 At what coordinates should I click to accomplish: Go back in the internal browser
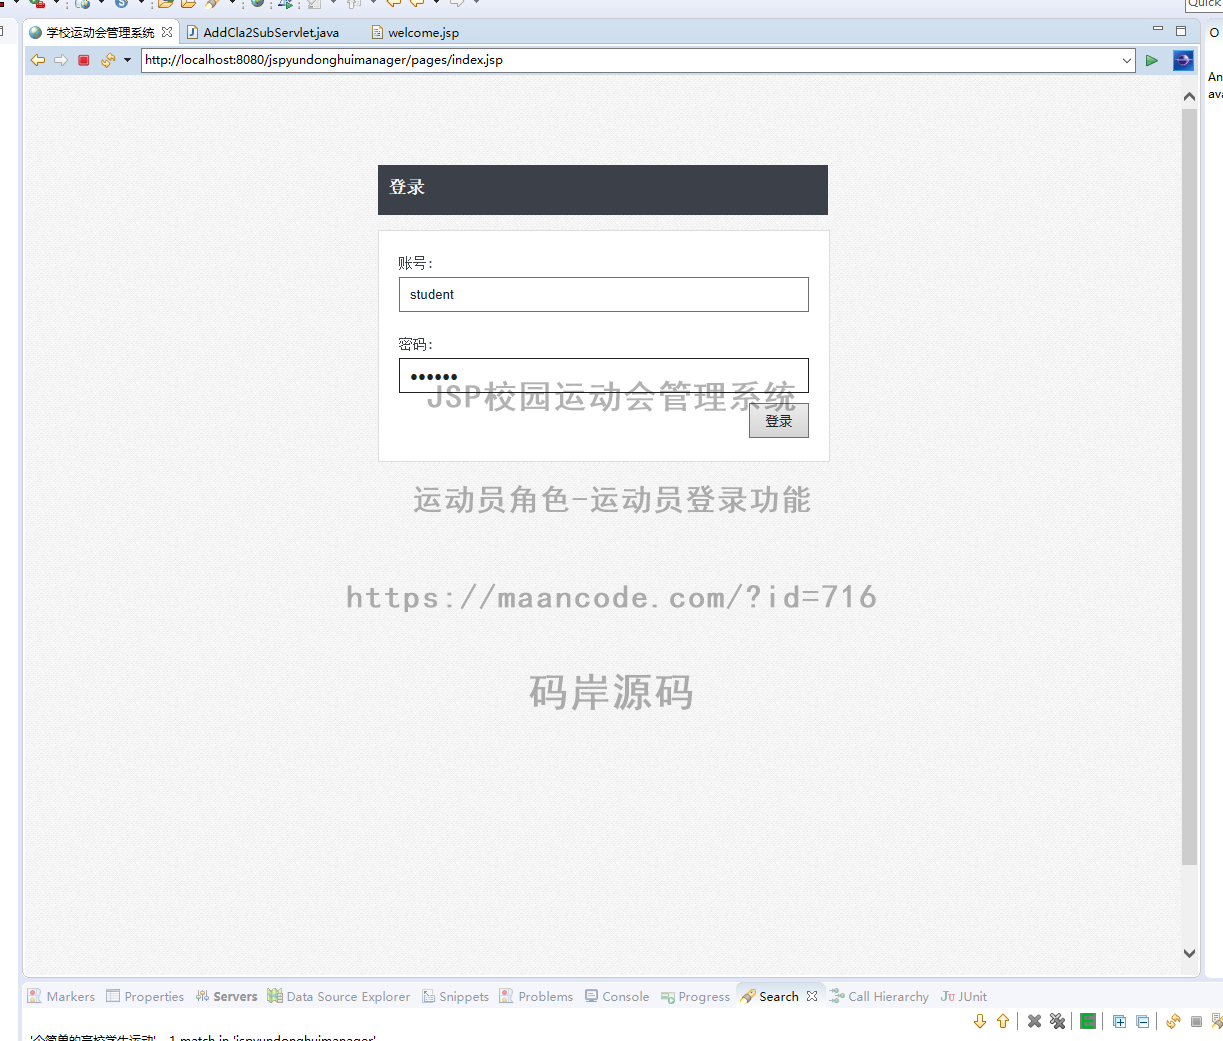click(x=38, y=60)
